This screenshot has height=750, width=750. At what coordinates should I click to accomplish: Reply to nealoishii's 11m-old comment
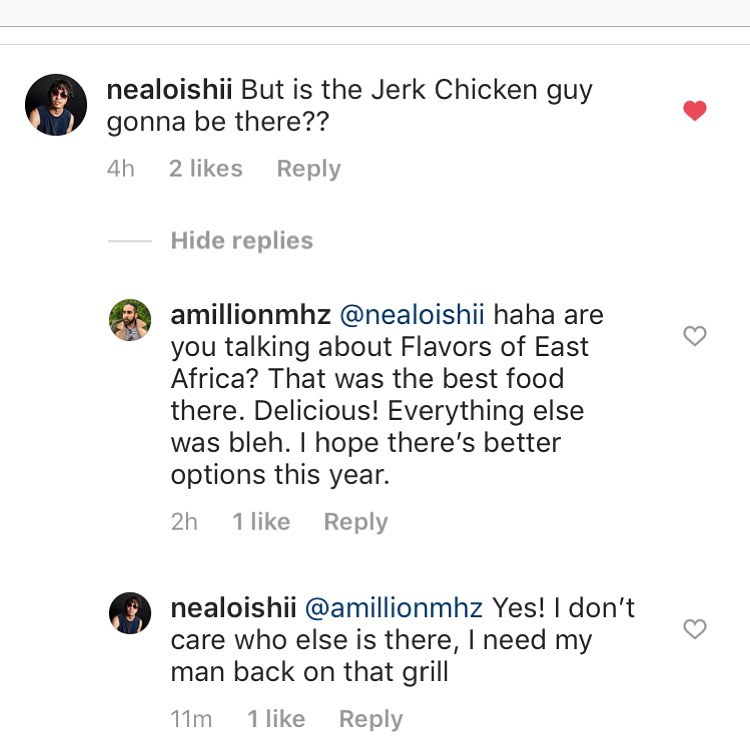[370, 719]
